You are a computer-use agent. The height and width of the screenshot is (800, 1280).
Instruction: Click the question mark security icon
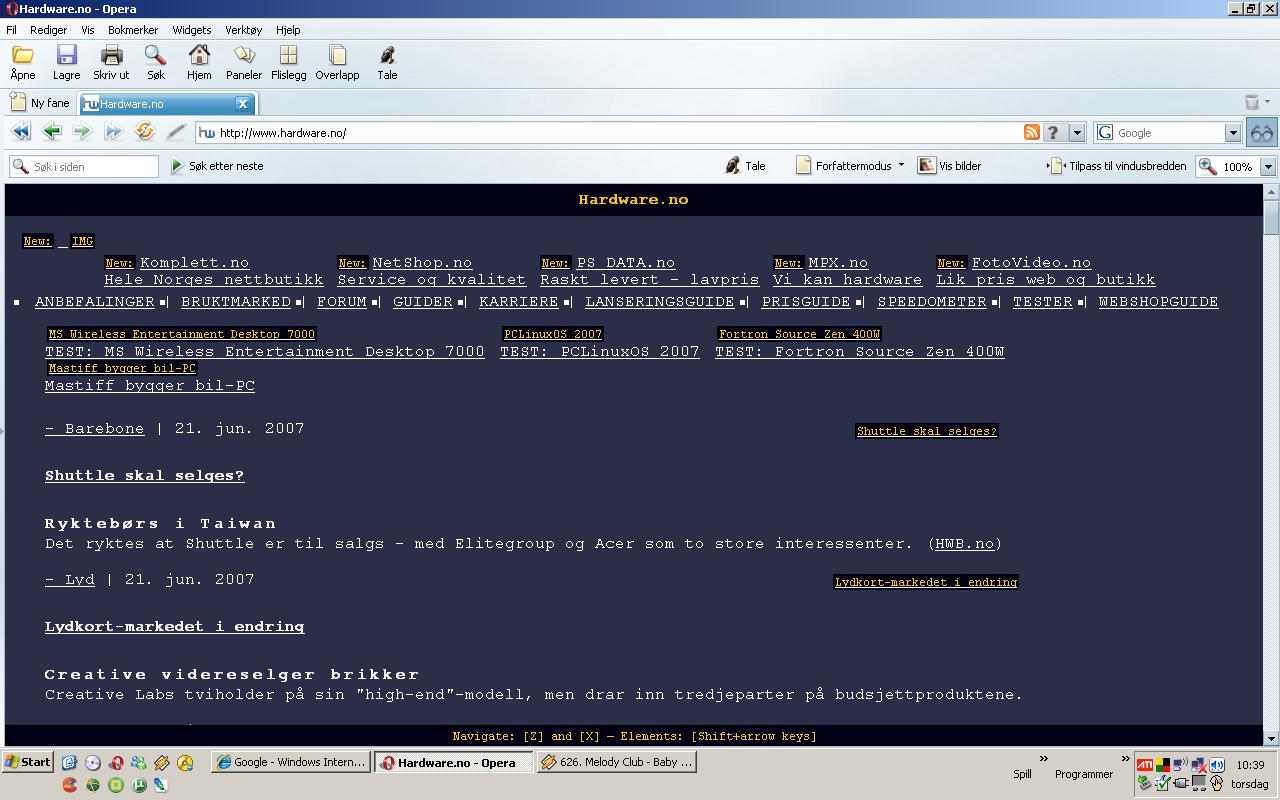(1052, 132)
